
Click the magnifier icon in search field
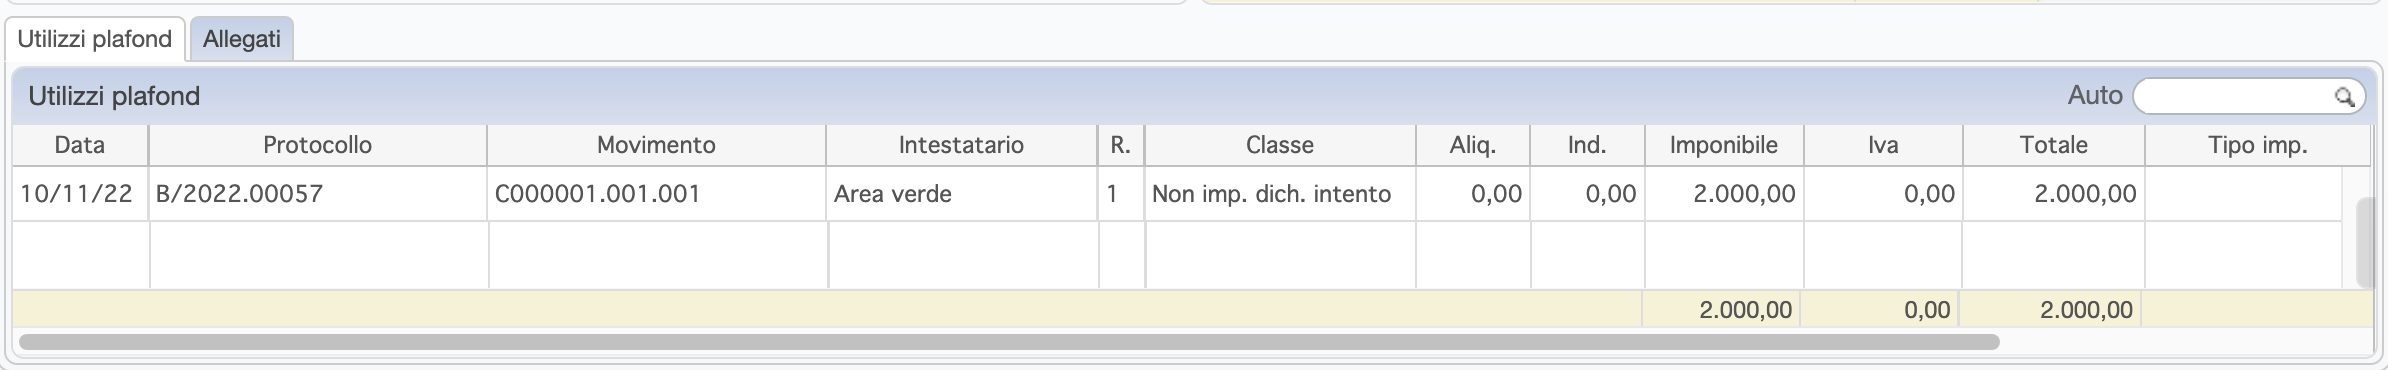point(2344,97)
